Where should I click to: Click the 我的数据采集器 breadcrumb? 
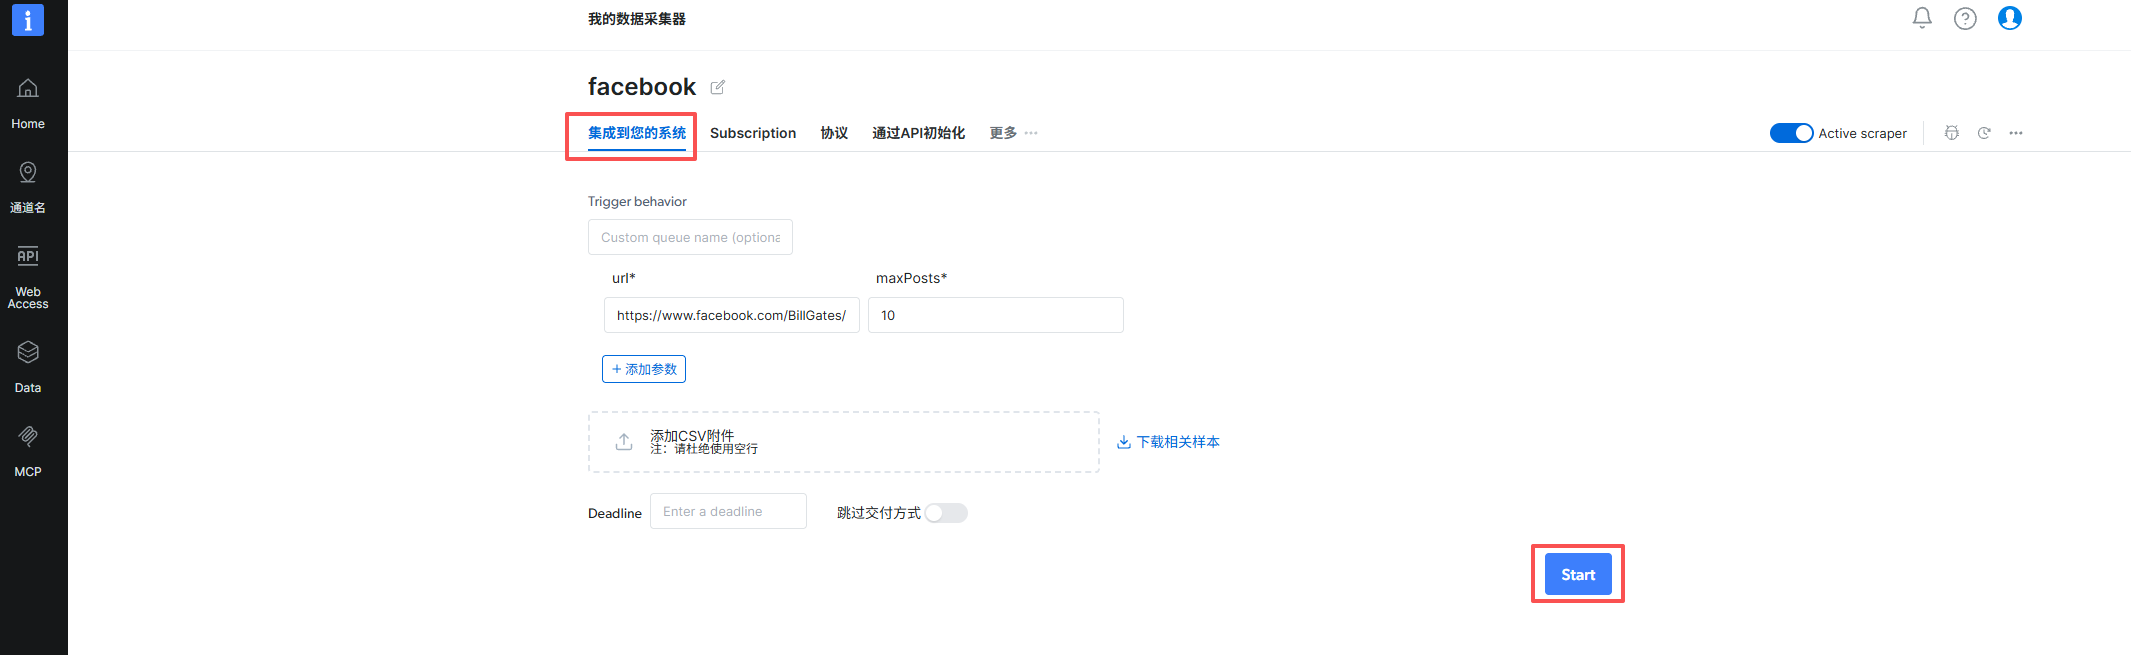click(637, 19)
